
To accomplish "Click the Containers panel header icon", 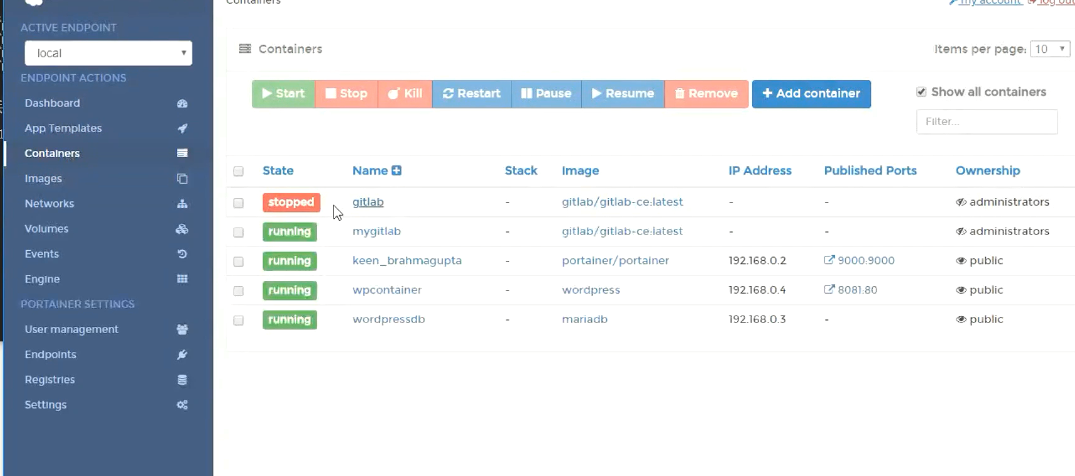I will pos(245,49).
